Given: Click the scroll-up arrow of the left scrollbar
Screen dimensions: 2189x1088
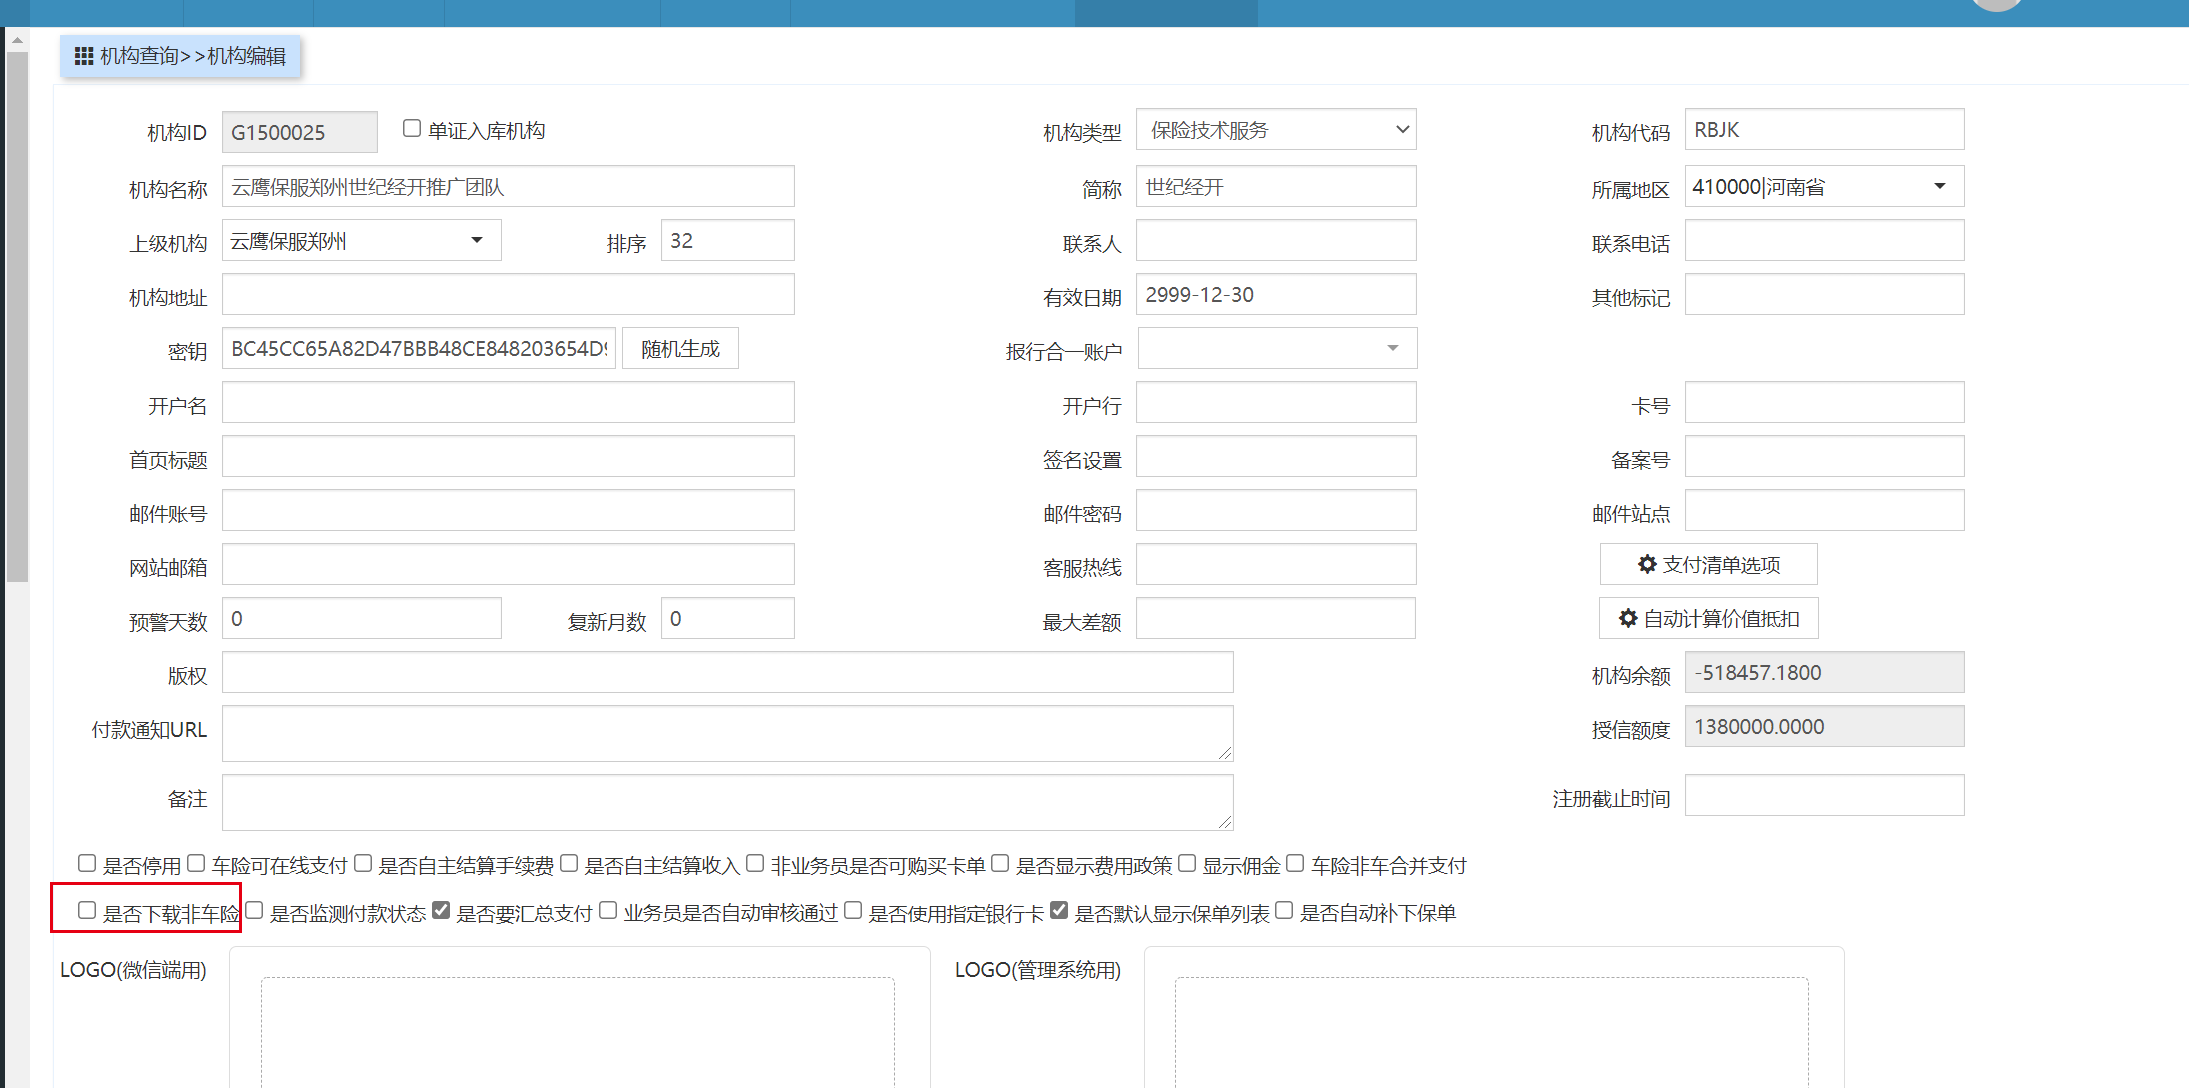Looking at the screenshot, I should click(x=17, y=40).
